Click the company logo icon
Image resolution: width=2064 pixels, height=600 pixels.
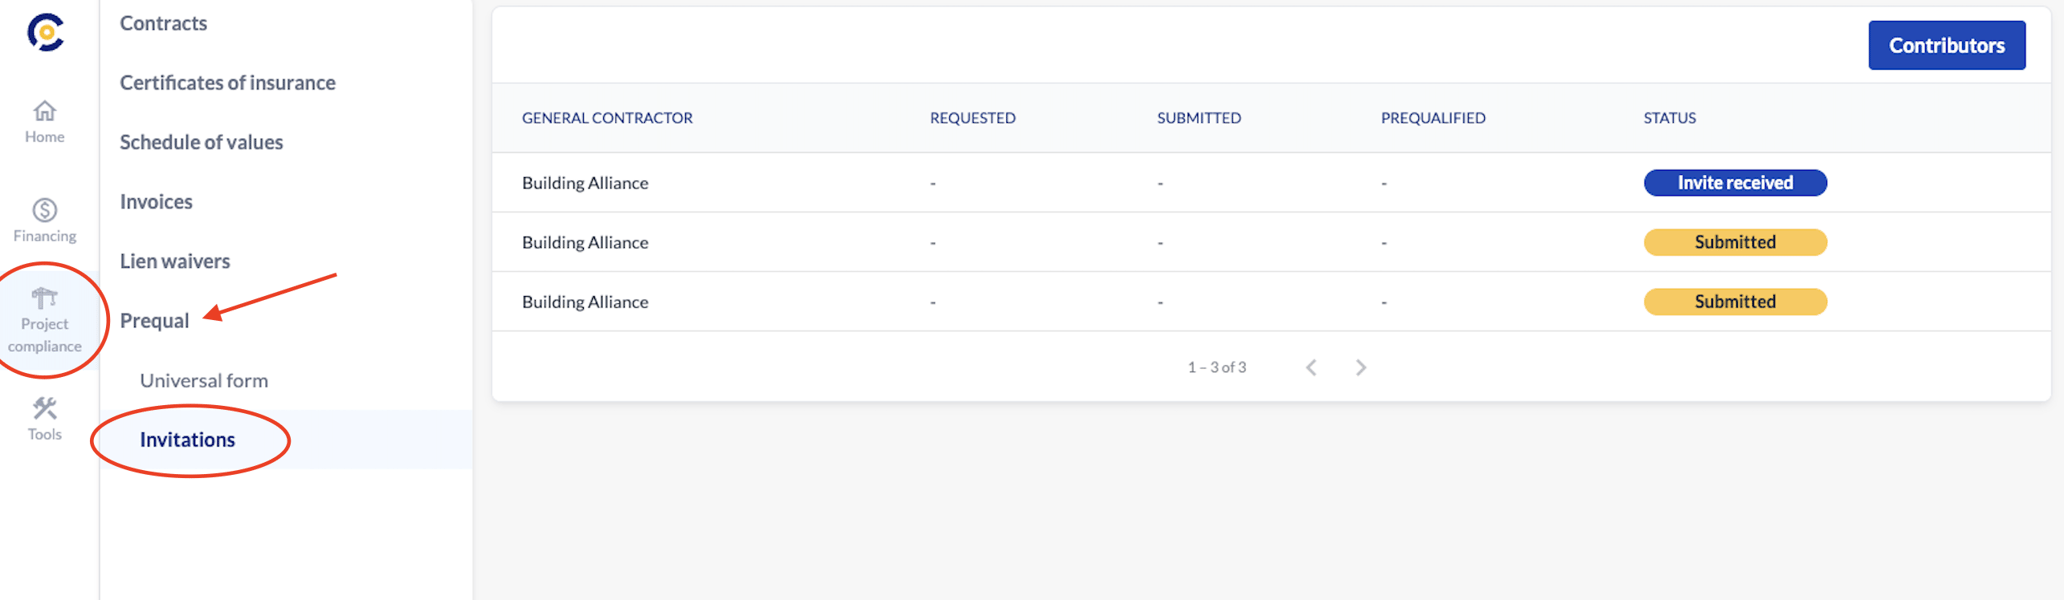[45, 32]
